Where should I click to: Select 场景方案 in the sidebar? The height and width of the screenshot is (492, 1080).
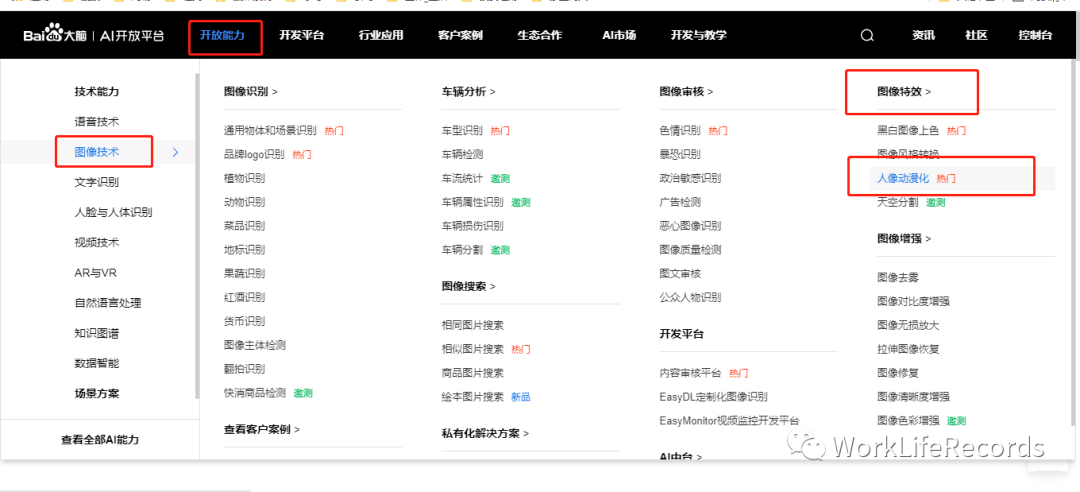tap(97, 393)
